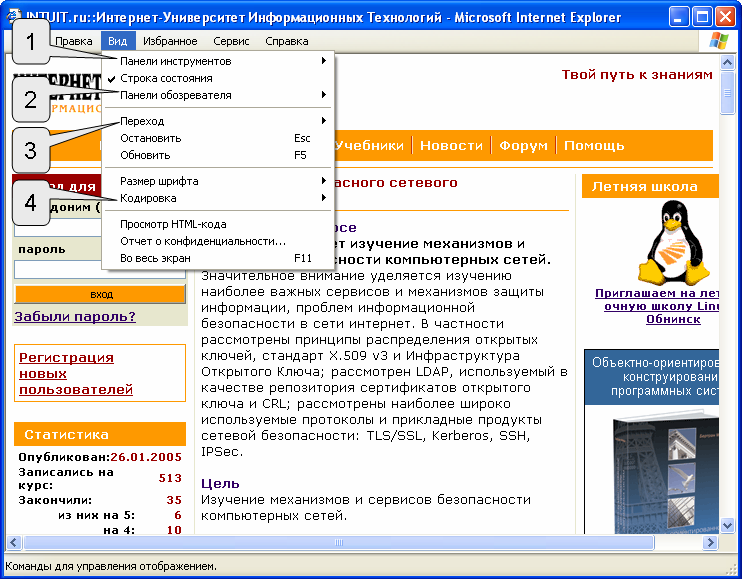This screenshot has width=742, height=579.
Task: Expand the Размер шрифта submenu
Action: pyautogui.click(x=218, y=181)
